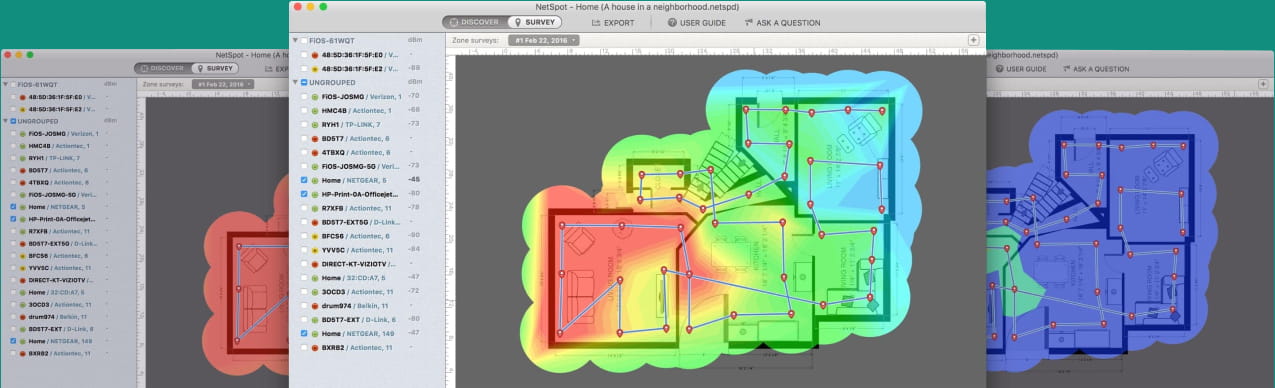Click the red signal icon for BD5T7

click(315, 138)
